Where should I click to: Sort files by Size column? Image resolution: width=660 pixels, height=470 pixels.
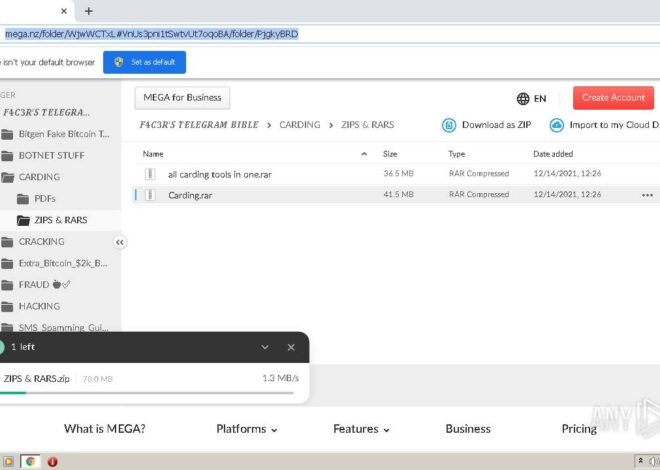pos(390,154)
